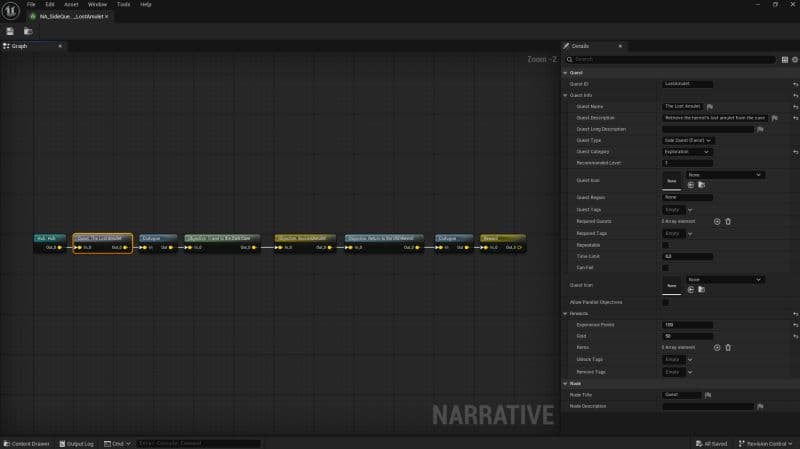This screenshot has height=449, width=800.
Task: Reset Quest Category to default arrow icon
Action: click(795, 152)
